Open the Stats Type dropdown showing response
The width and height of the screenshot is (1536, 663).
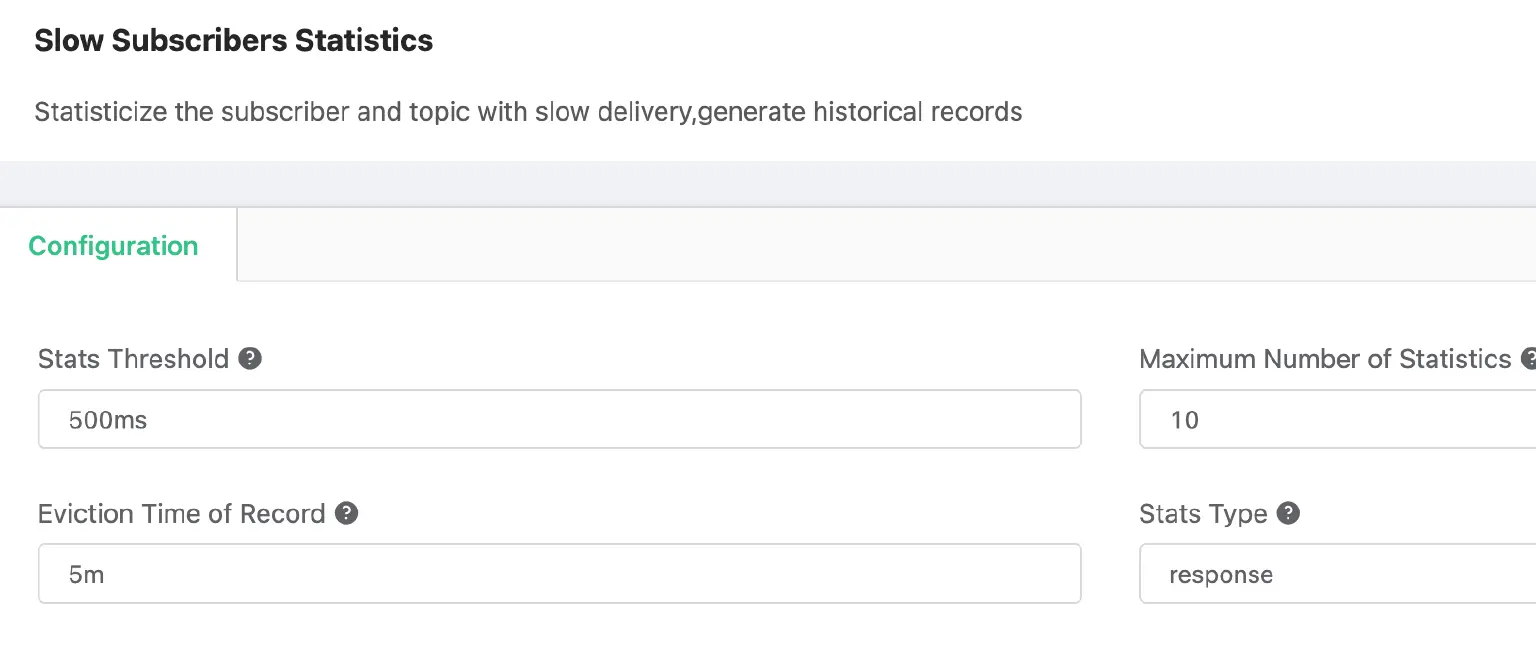1336,574
